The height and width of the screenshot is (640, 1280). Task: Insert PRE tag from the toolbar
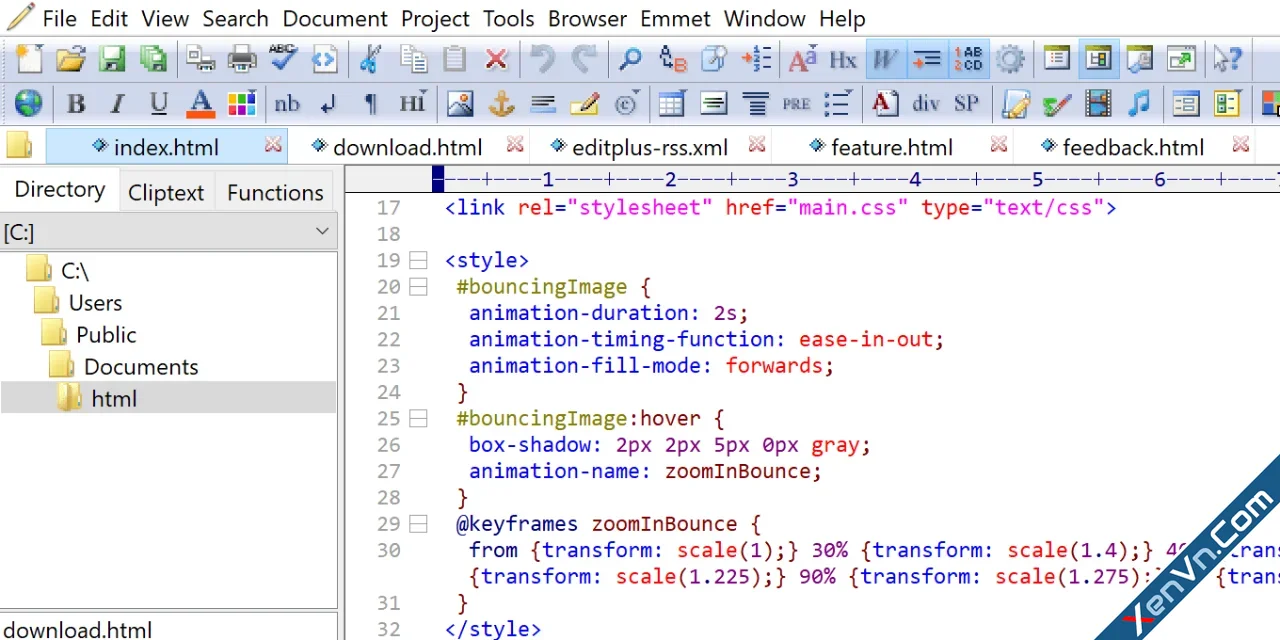tap(797, 103)
